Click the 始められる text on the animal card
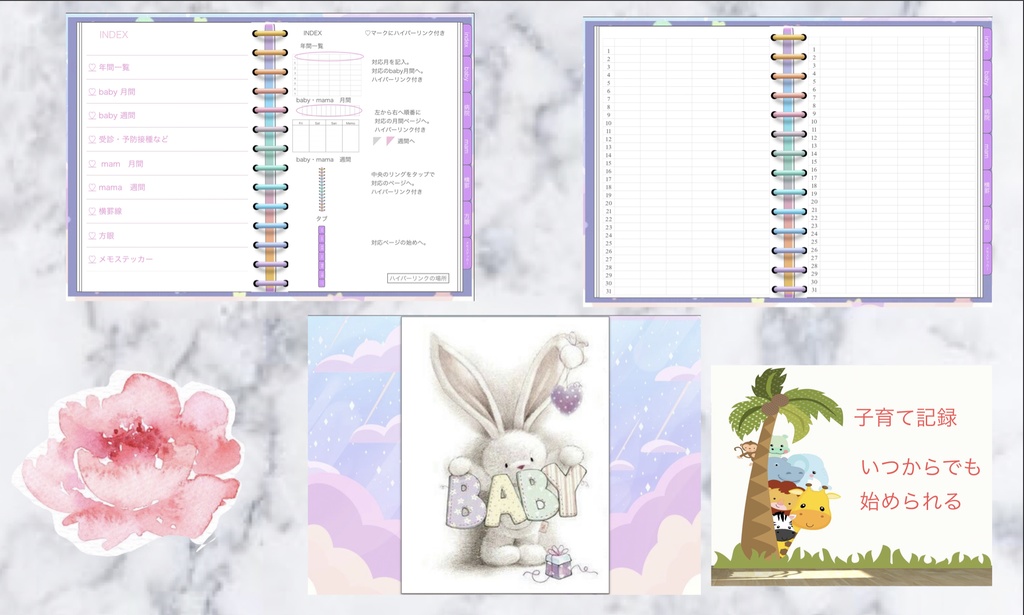This screenshot has height=615, width=1024. click(910, 501)
